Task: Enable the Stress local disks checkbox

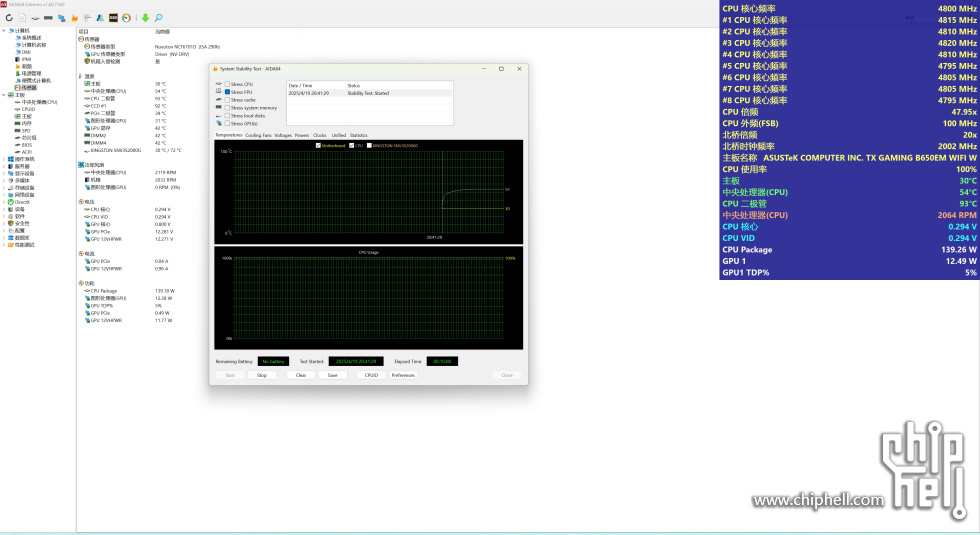Action: (x=228, y=116)
